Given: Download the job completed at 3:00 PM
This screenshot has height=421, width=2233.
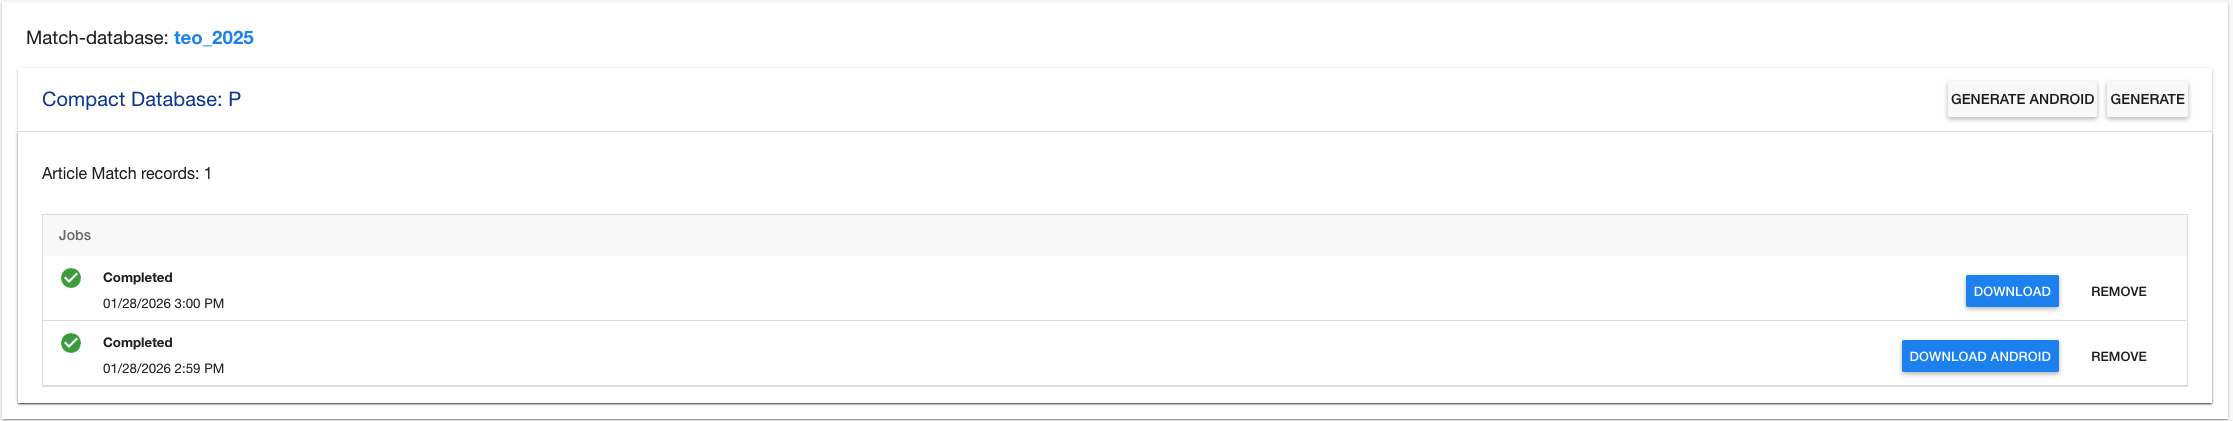Looking at the screenshot, I should pyautogui.click(x=2011, y=291).
